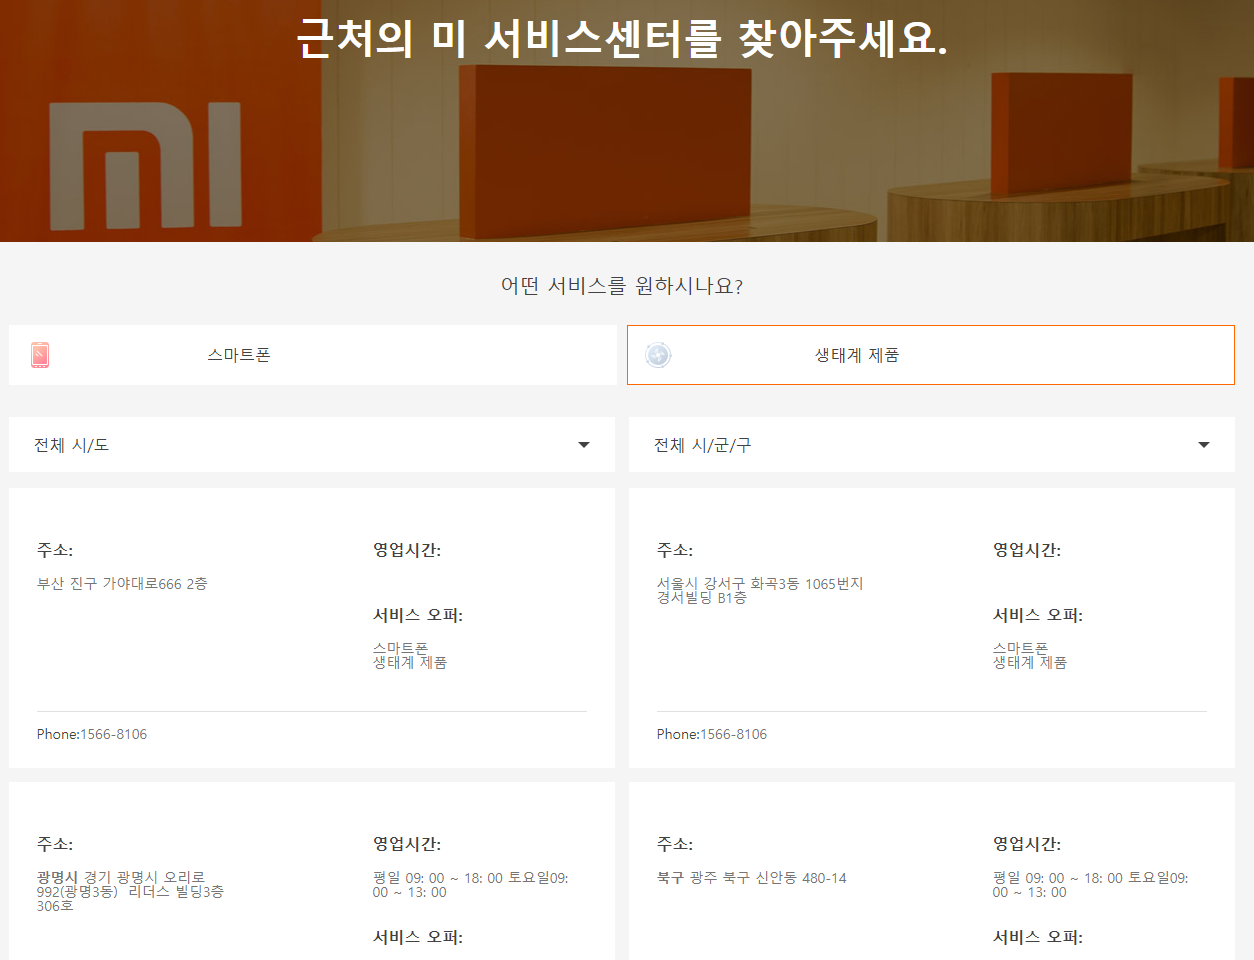Click 스마트폰 service offer in Seoul card
Screen dimensions: 1254x960
click(x=1020, y=648)
